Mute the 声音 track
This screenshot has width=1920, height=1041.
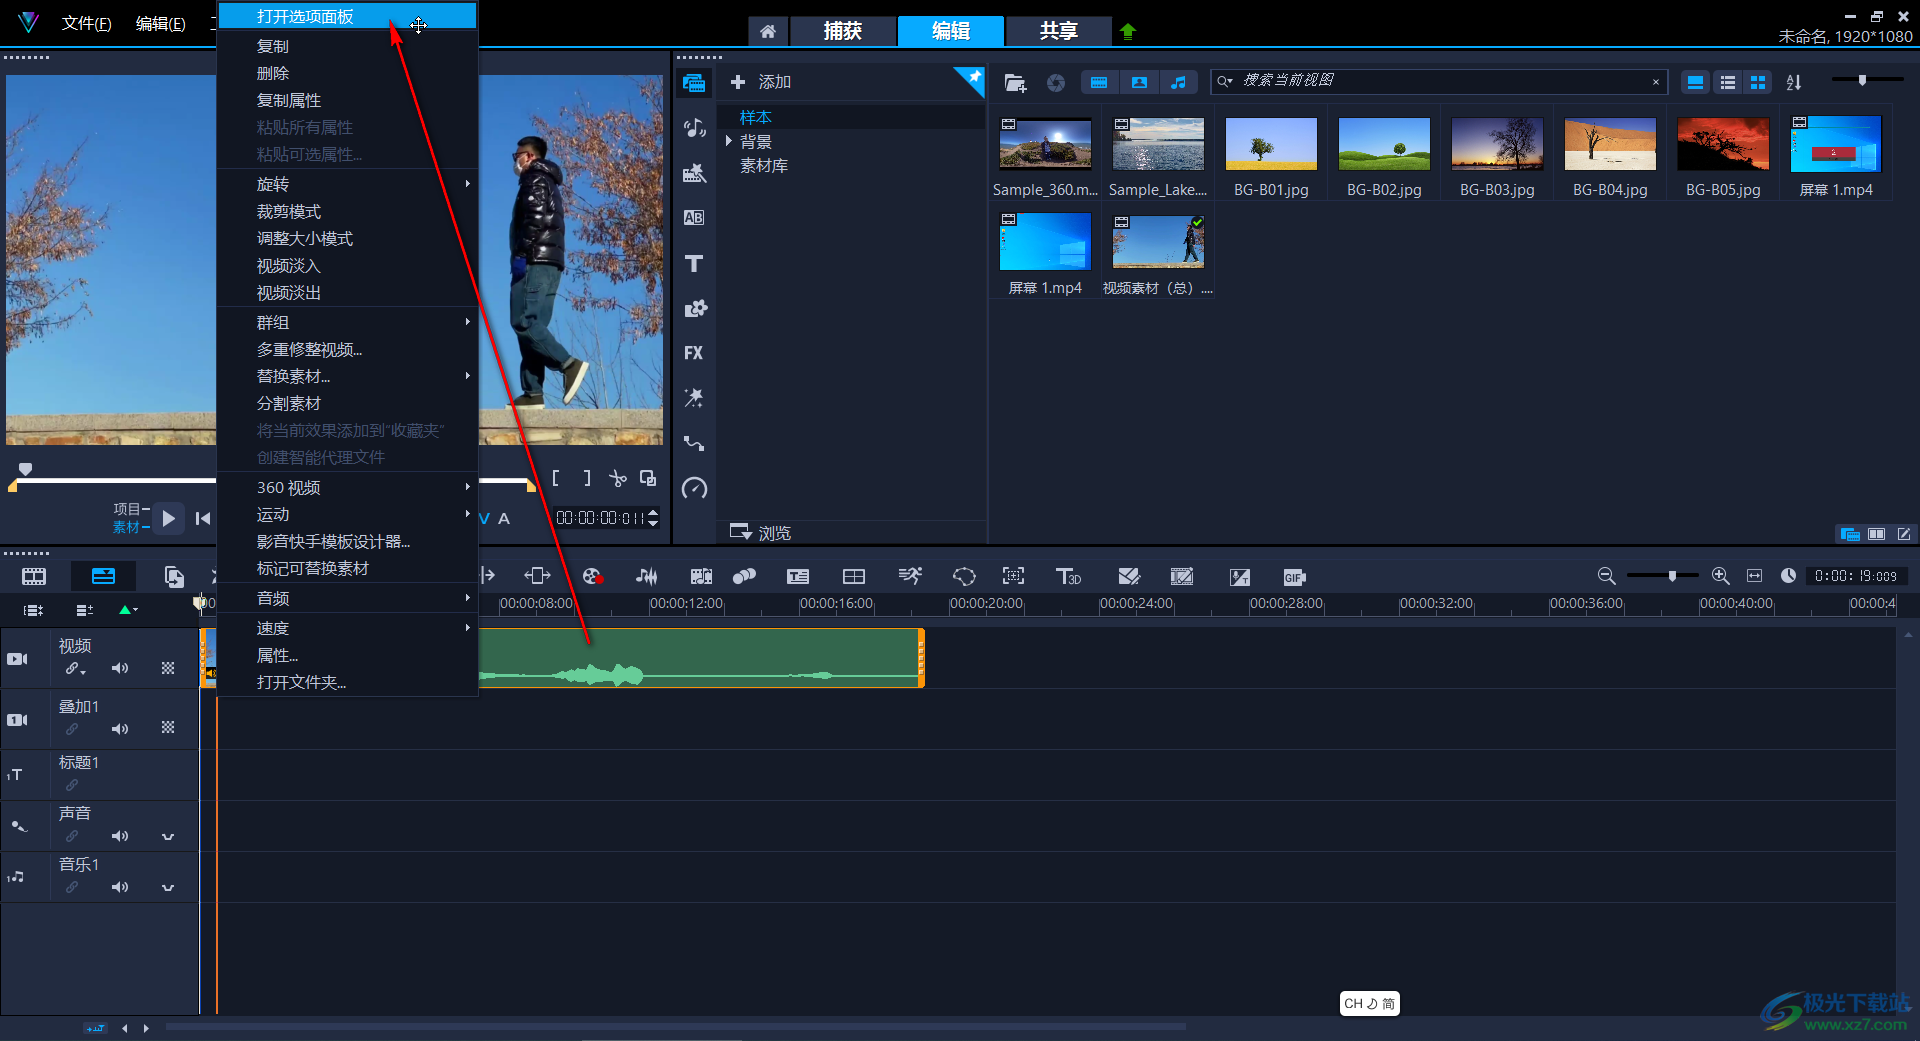[x=120, y=836]
